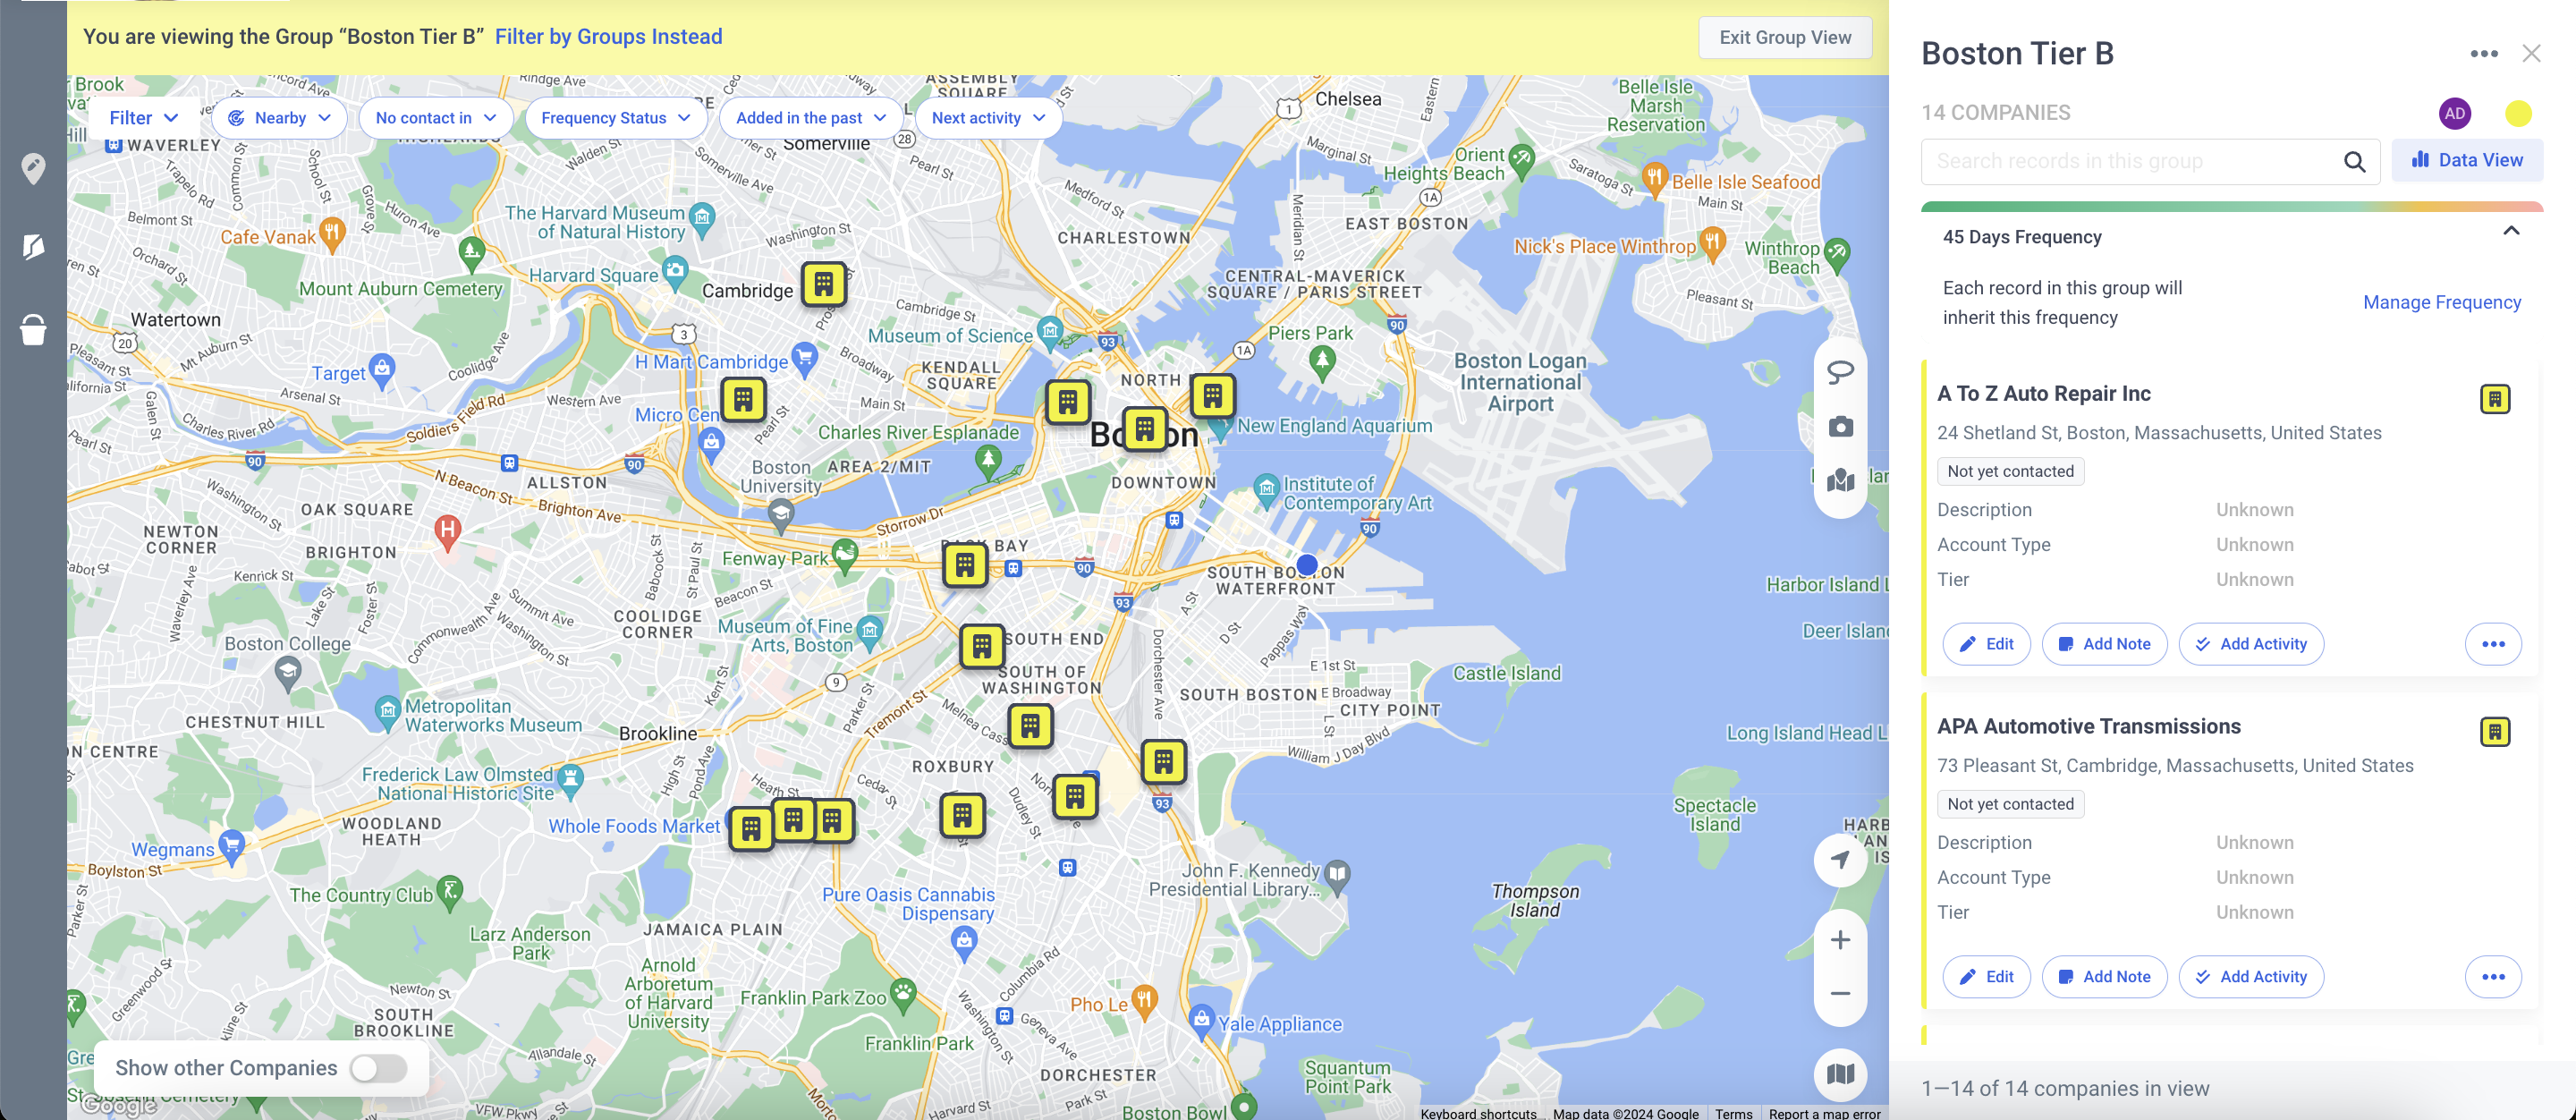Edit A To Z Auto Repair Inc

point(1985,644)
